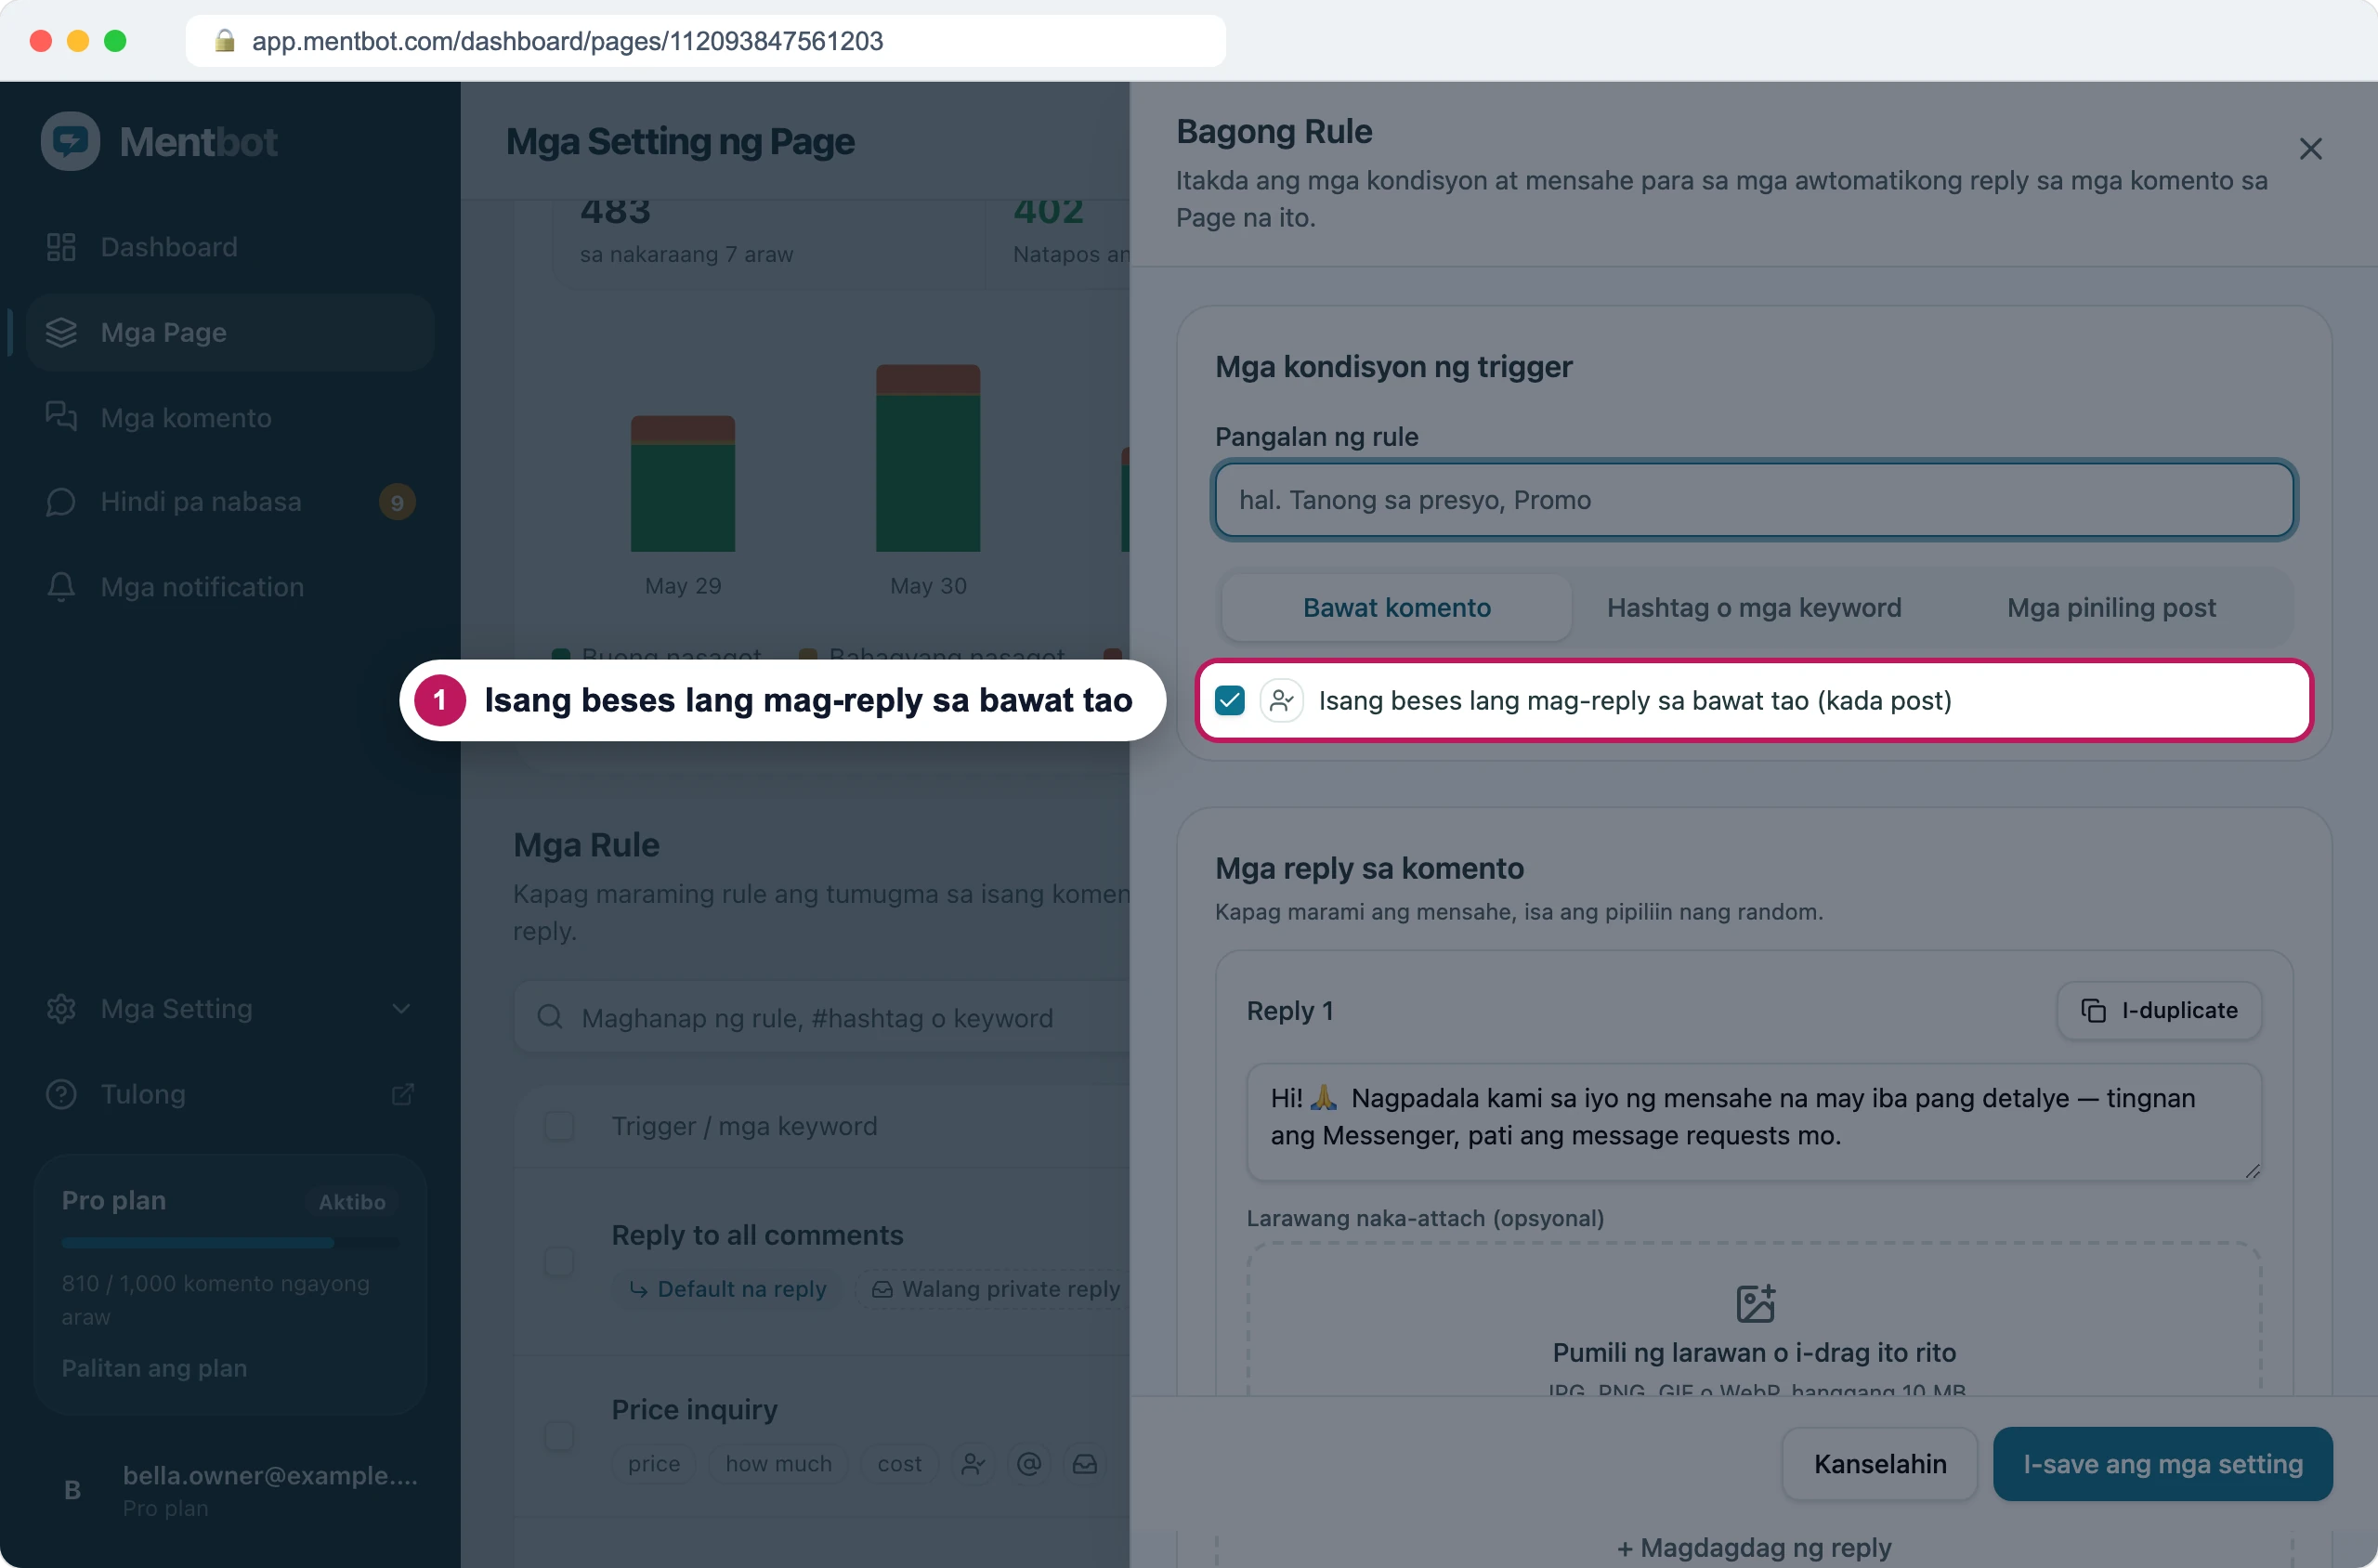
Task: Click the price keyword chip
Action: [654, 1464]
